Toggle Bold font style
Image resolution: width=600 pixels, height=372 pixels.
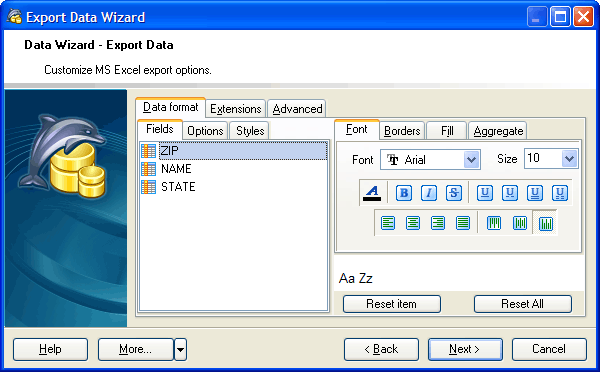point(404,193)
